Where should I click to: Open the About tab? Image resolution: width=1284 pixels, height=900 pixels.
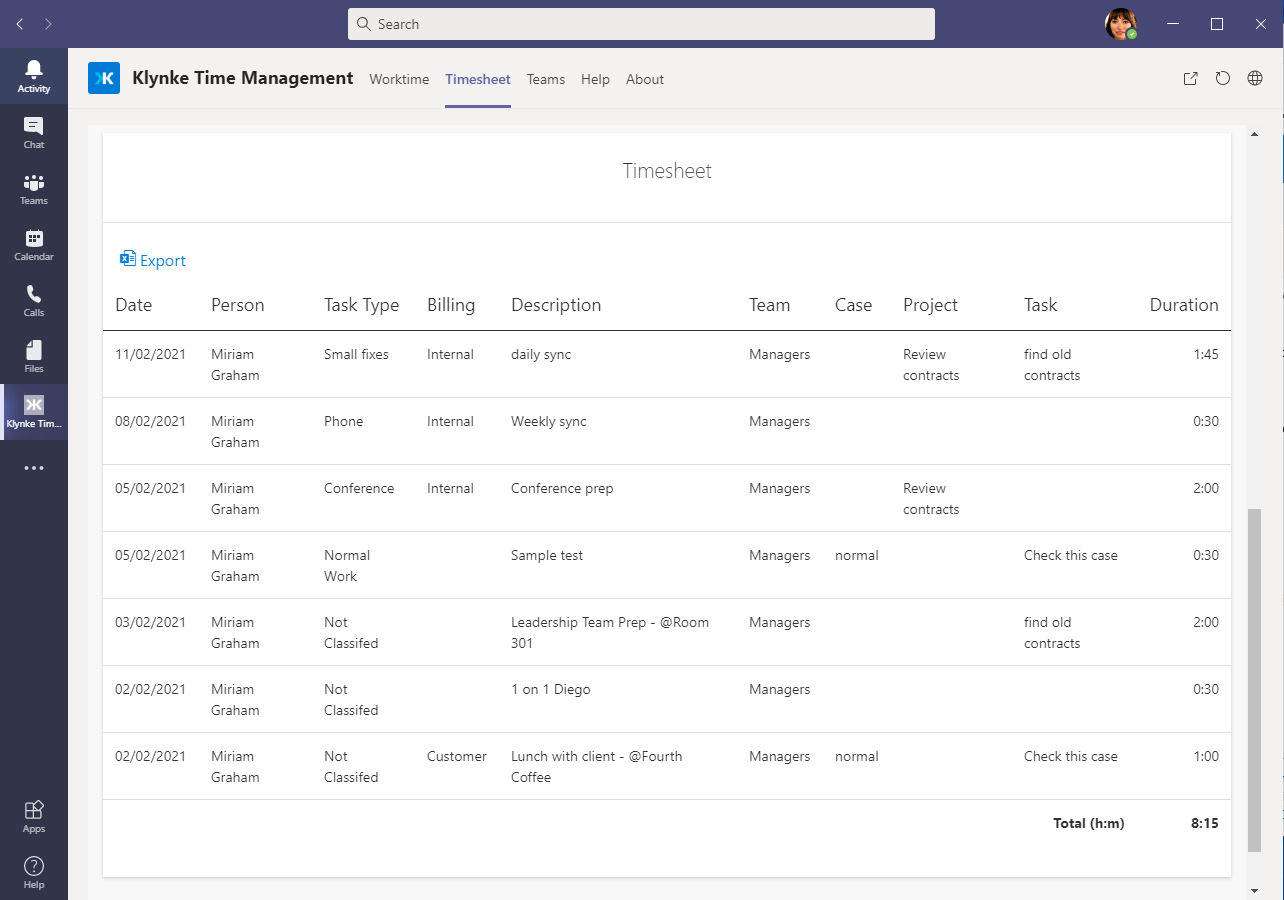(645, 79)
